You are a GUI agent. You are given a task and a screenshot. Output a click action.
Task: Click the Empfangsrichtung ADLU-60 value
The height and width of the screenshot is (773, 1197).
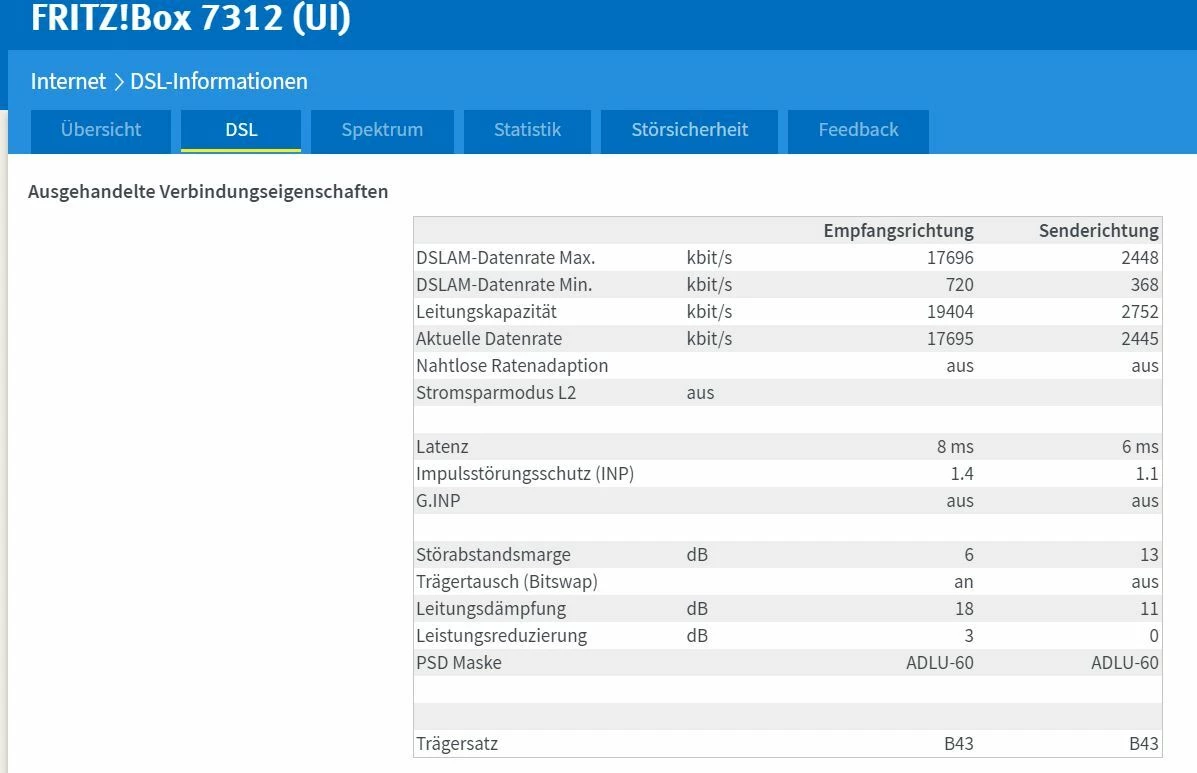(x=940, y=662)
